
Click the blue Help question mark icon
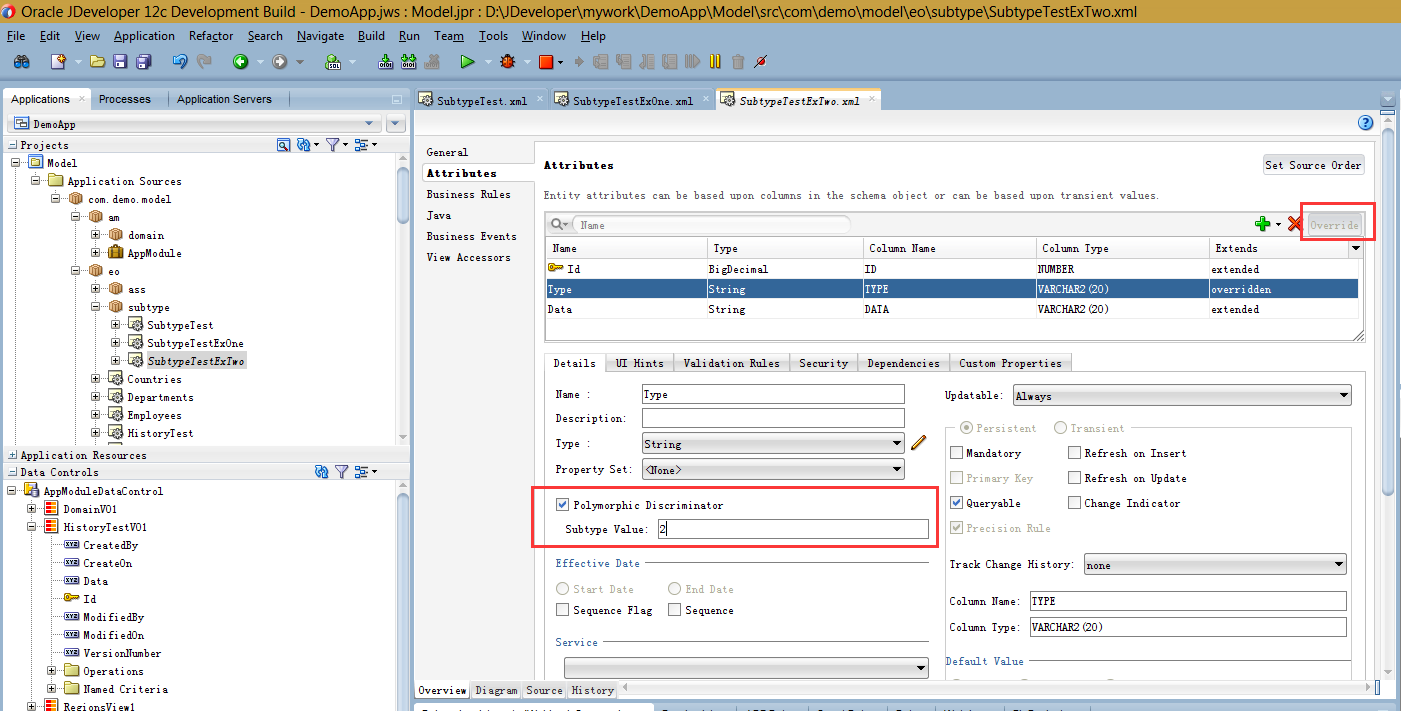click(1366, 123)
